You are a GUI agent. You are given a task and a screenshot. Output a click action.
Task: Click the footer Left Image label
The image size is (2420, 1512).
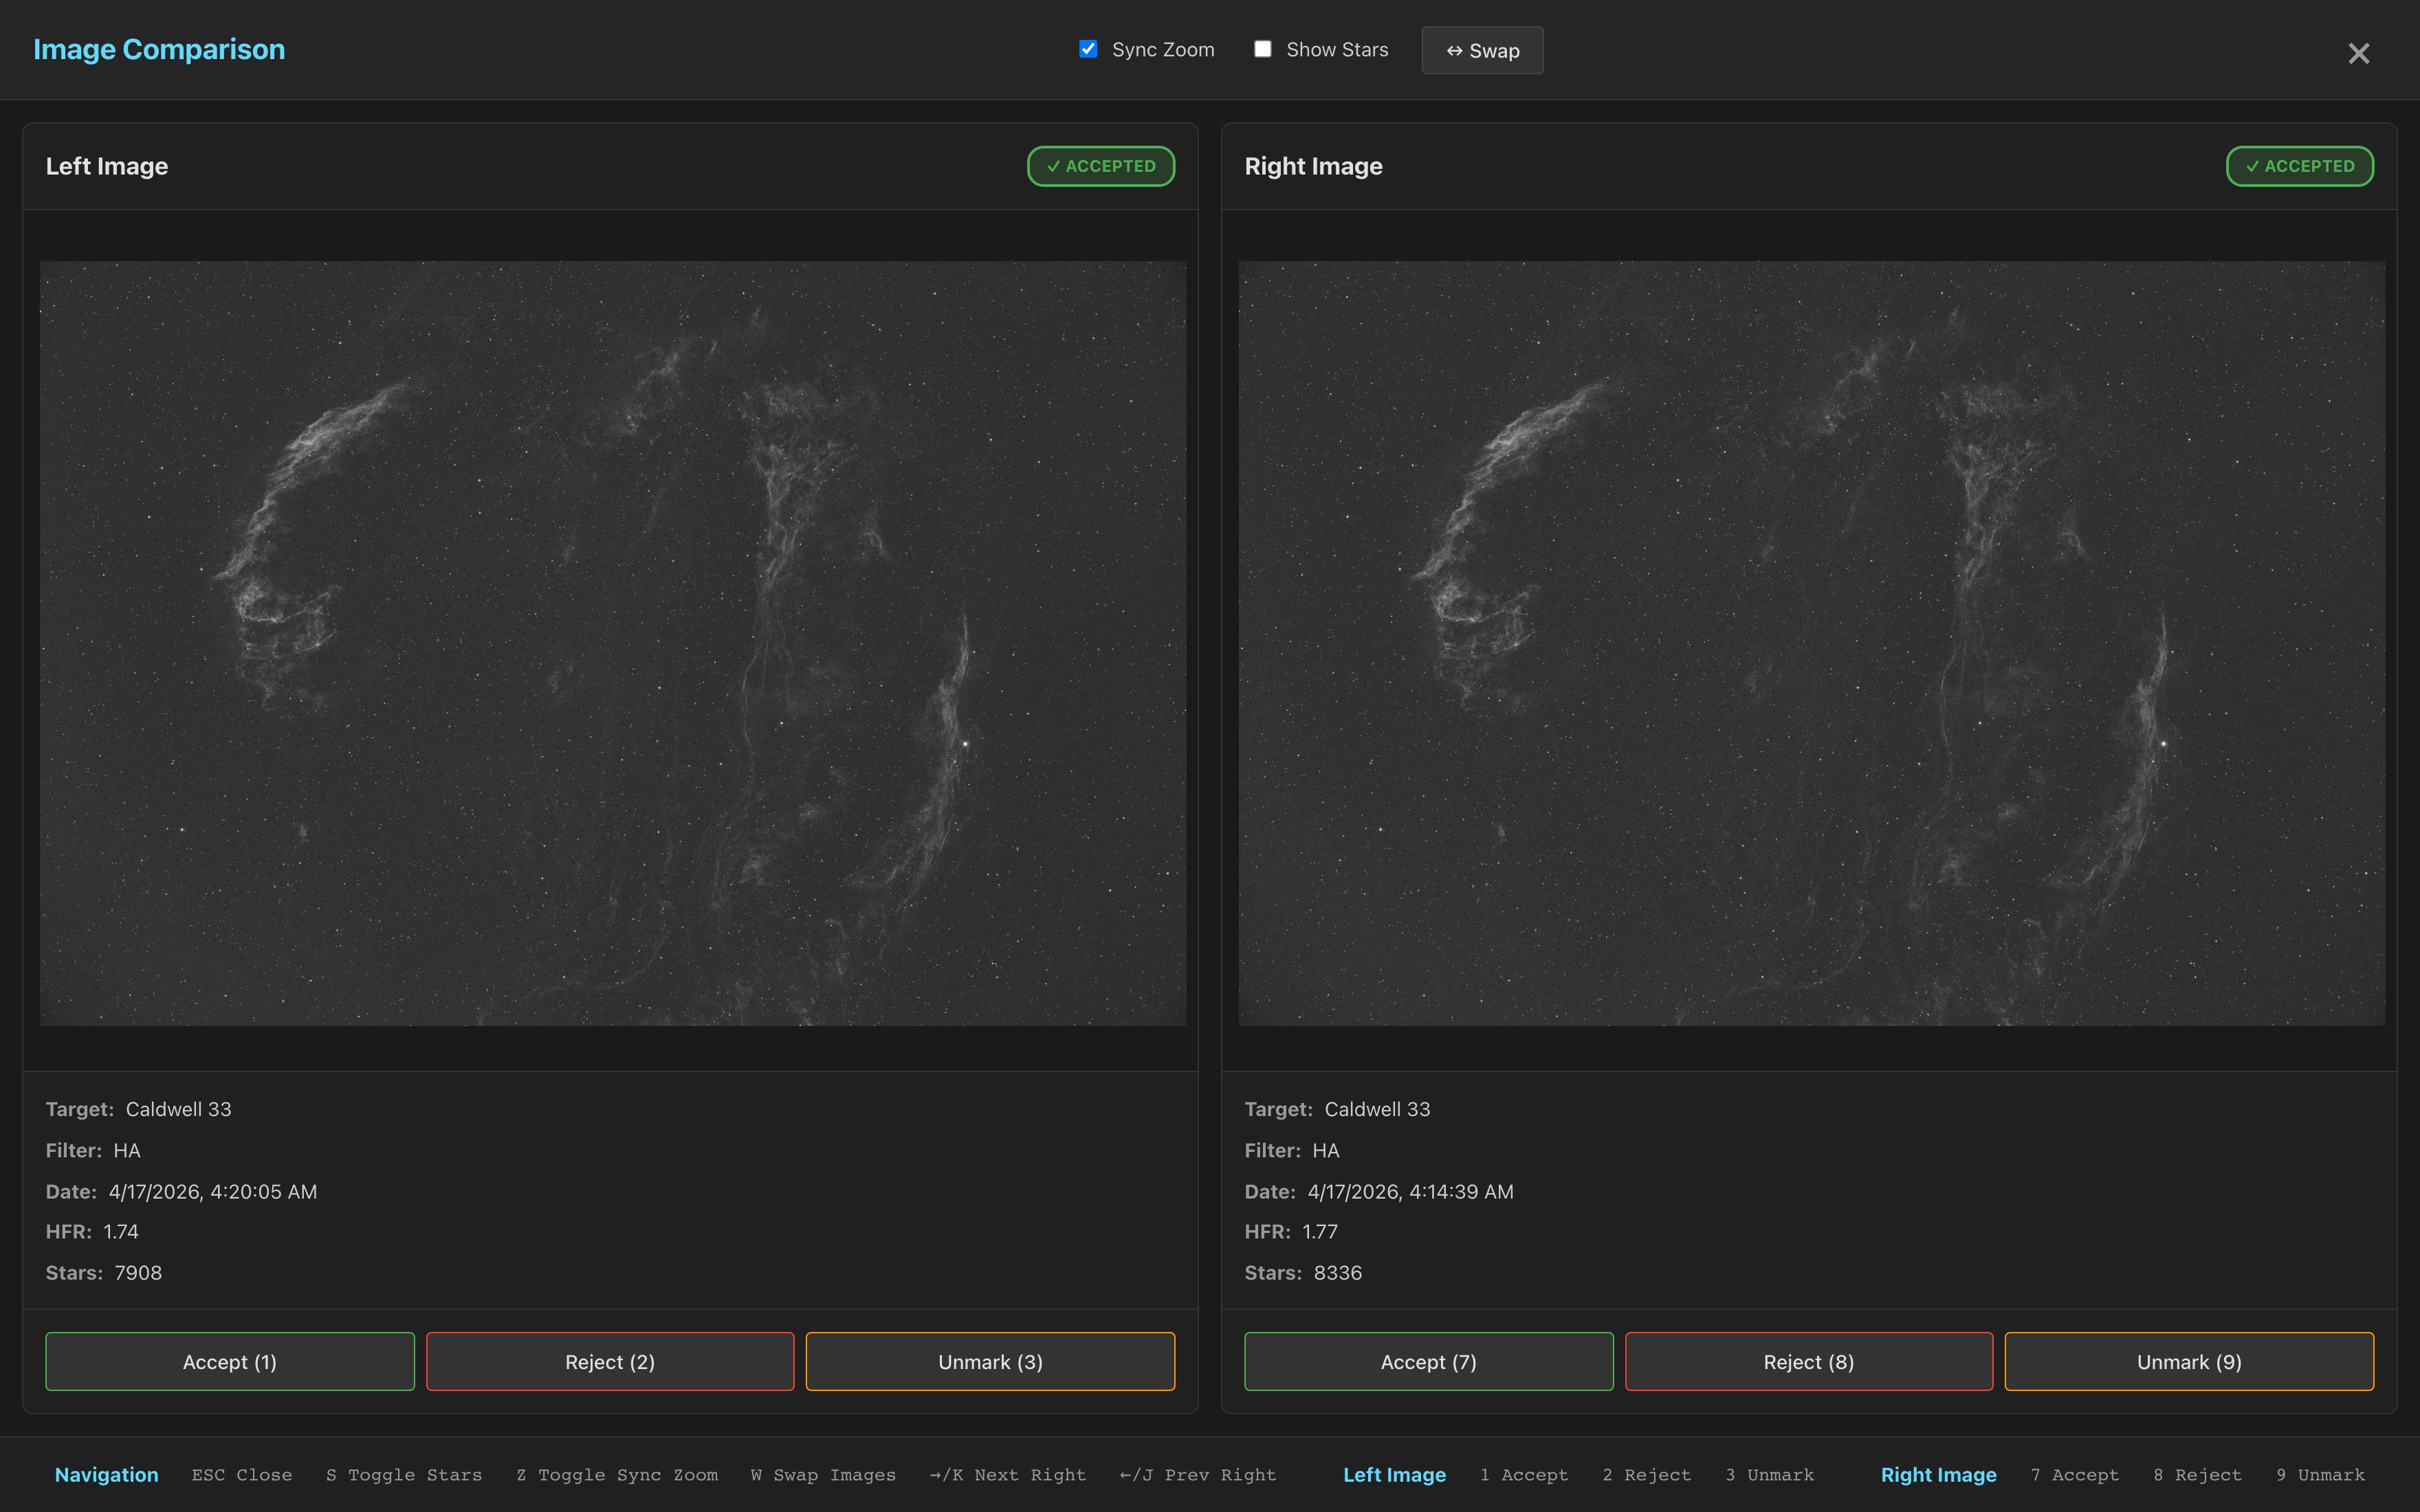pyautogui.click(x=1394, y=1474)
